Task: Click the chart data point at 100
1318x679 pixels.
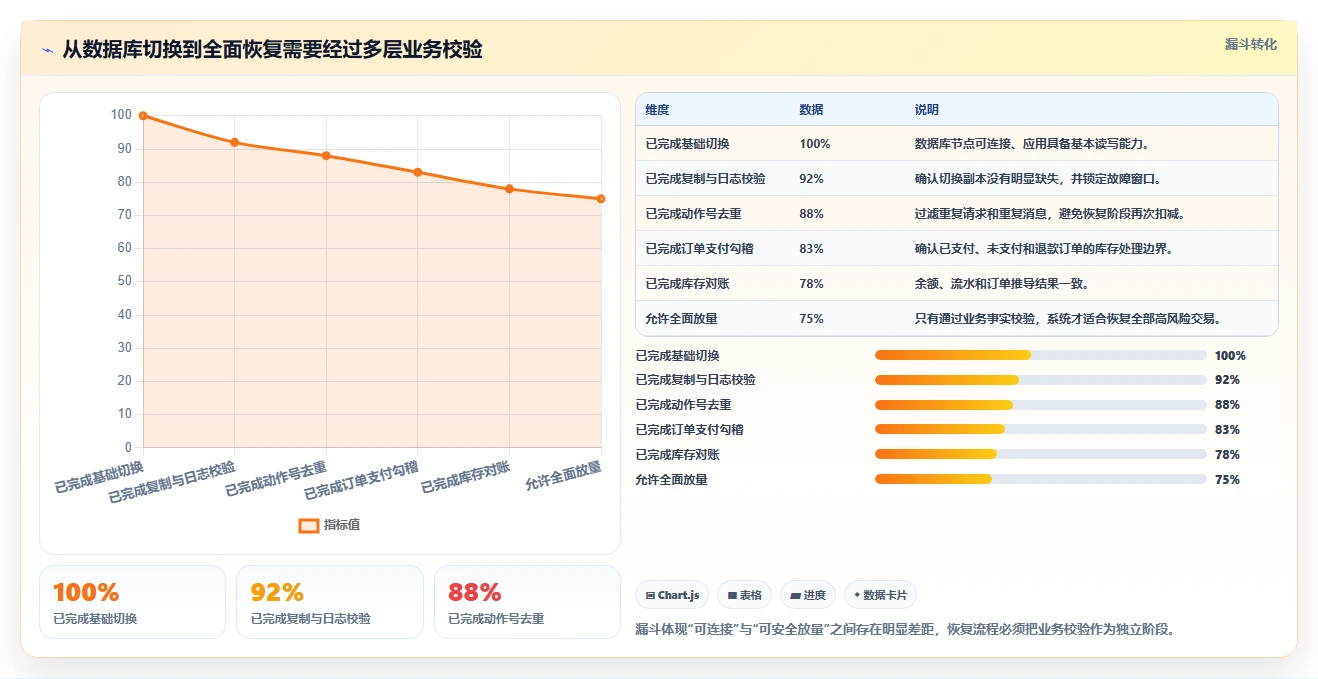Action: point(143,116)
